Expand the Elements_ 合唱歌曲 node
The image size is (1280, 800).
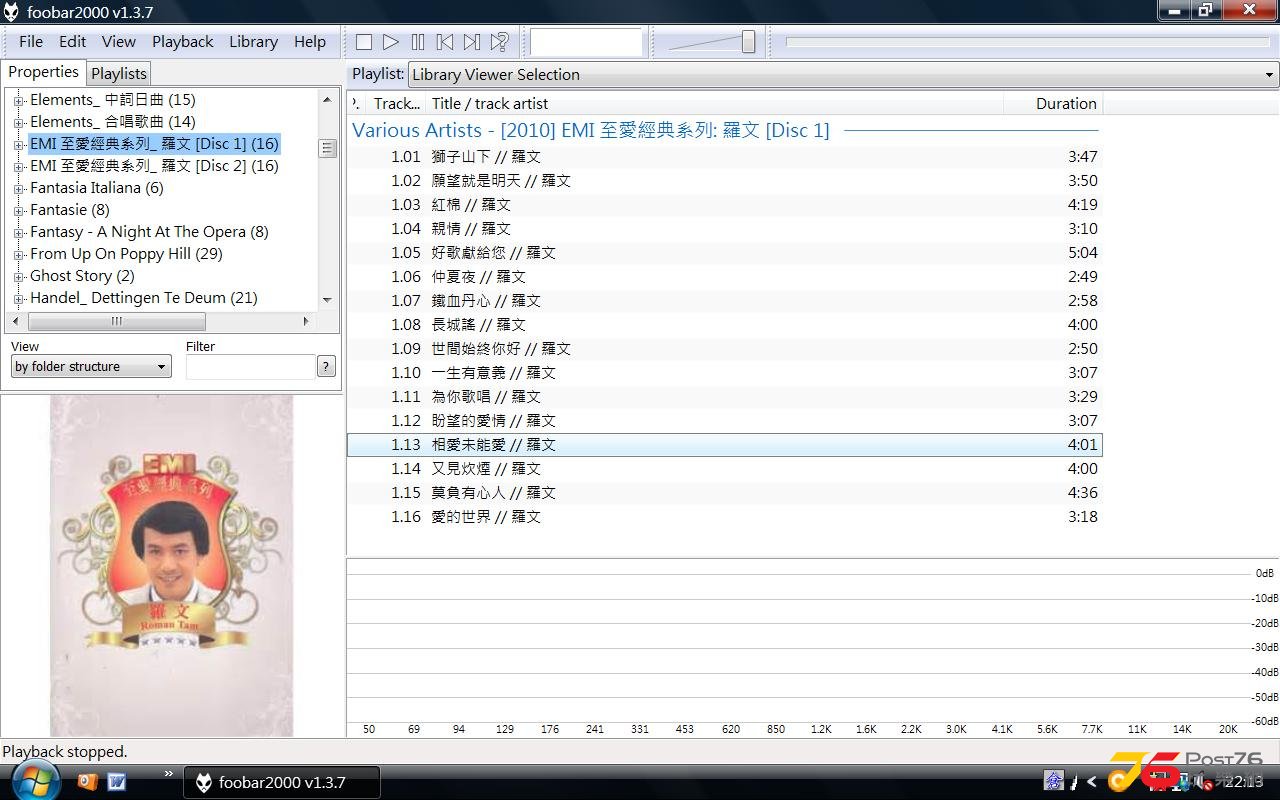[19, 122]
